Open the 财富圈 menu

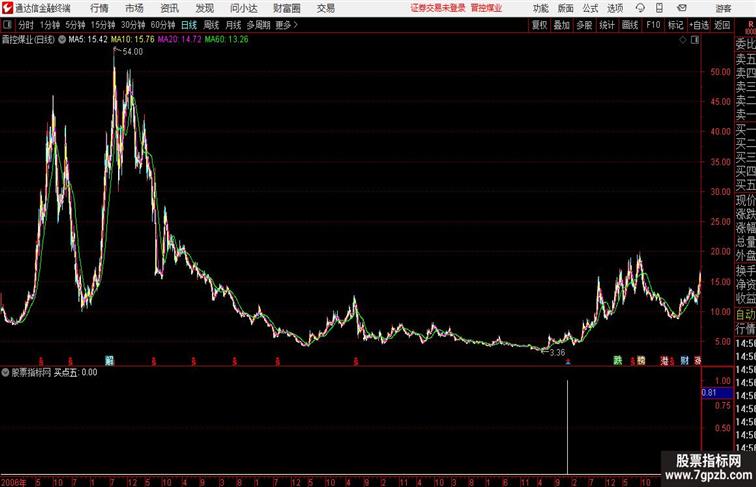pos(287,8)
